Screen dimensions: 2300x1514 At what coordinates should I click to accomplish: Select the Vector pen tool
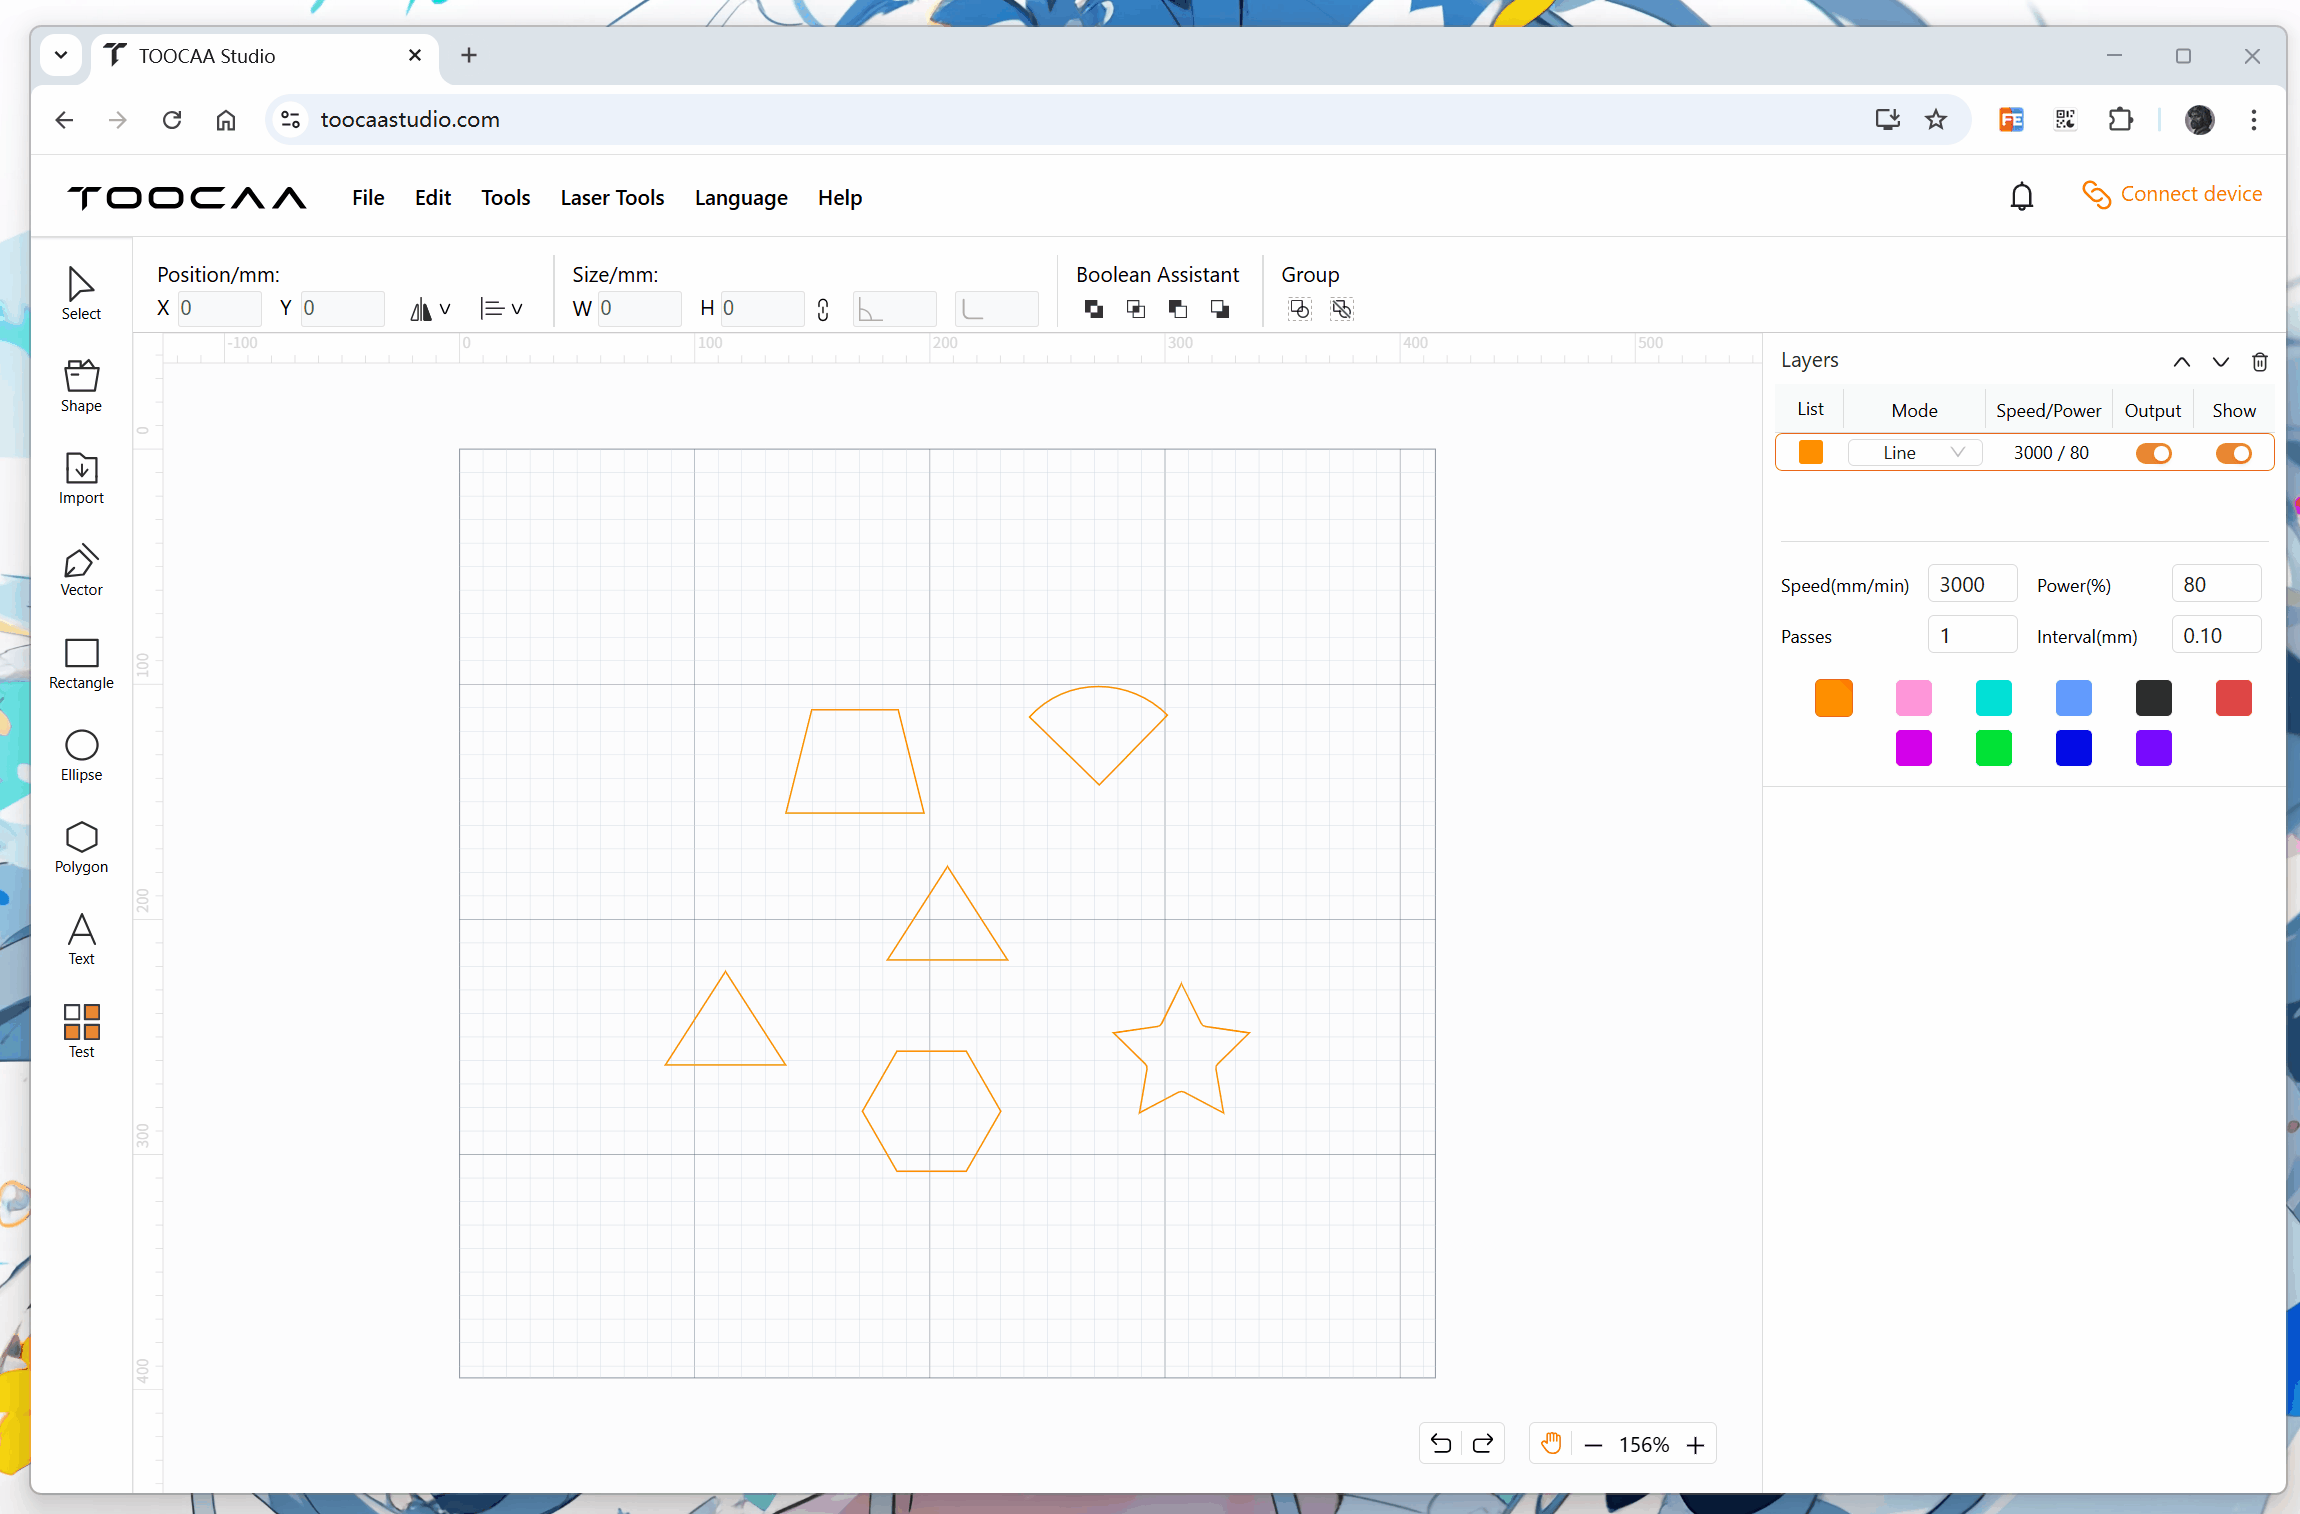point(81,570)
